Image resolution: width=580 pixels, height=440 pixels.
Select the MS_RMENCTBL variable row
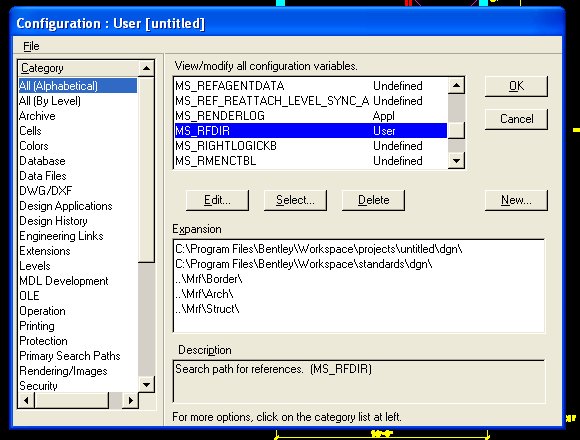click(x=311, y=161)
